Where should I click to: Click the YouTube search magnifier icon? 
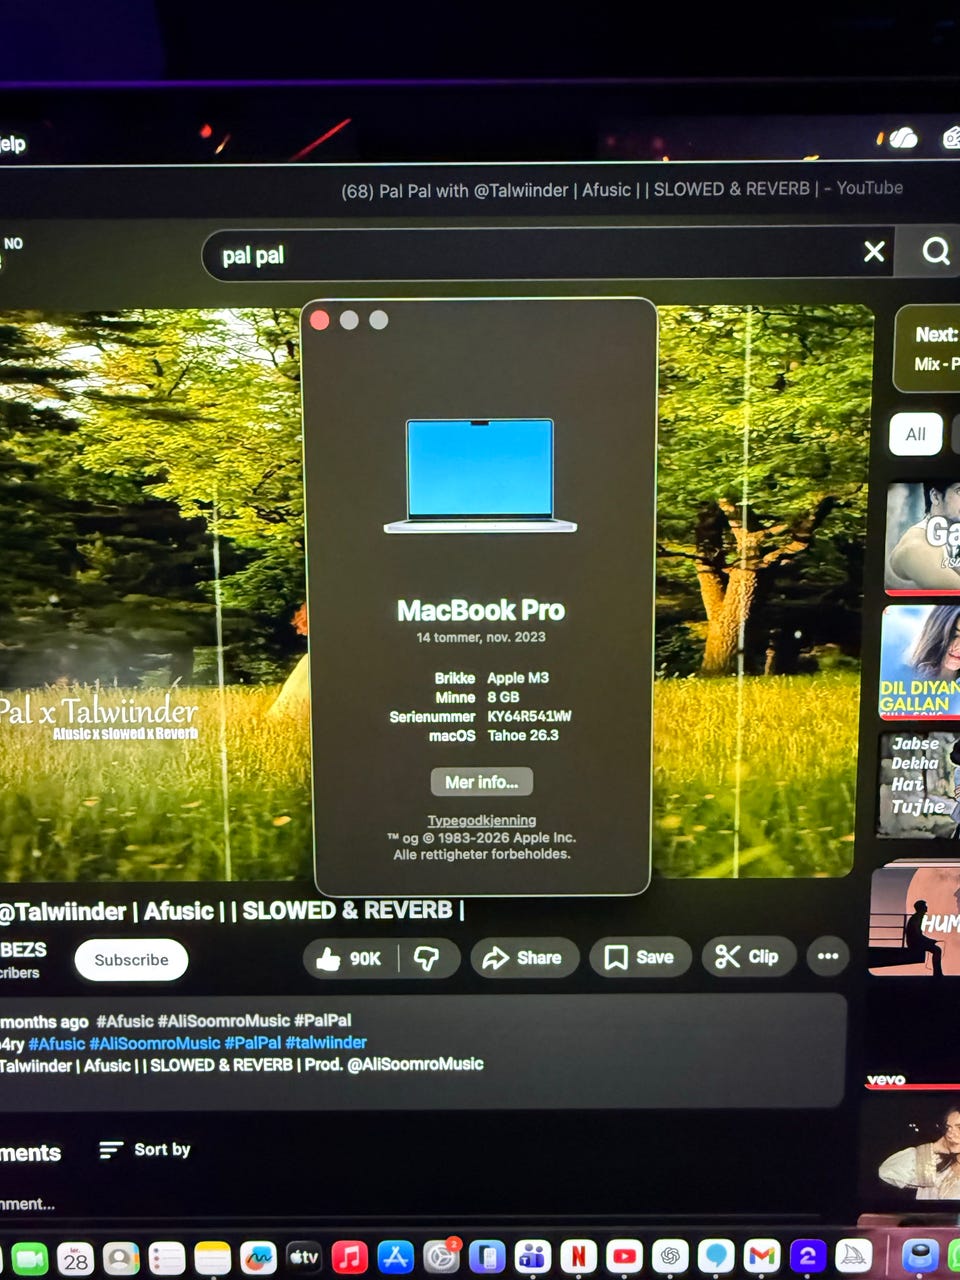tap(935, 251)
